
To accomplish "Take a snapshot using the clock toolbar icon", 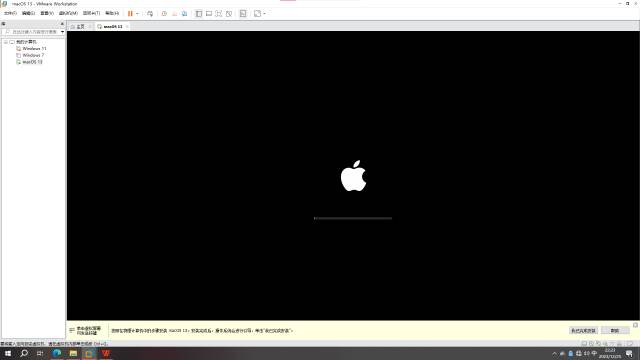I will tap(164, 13).
